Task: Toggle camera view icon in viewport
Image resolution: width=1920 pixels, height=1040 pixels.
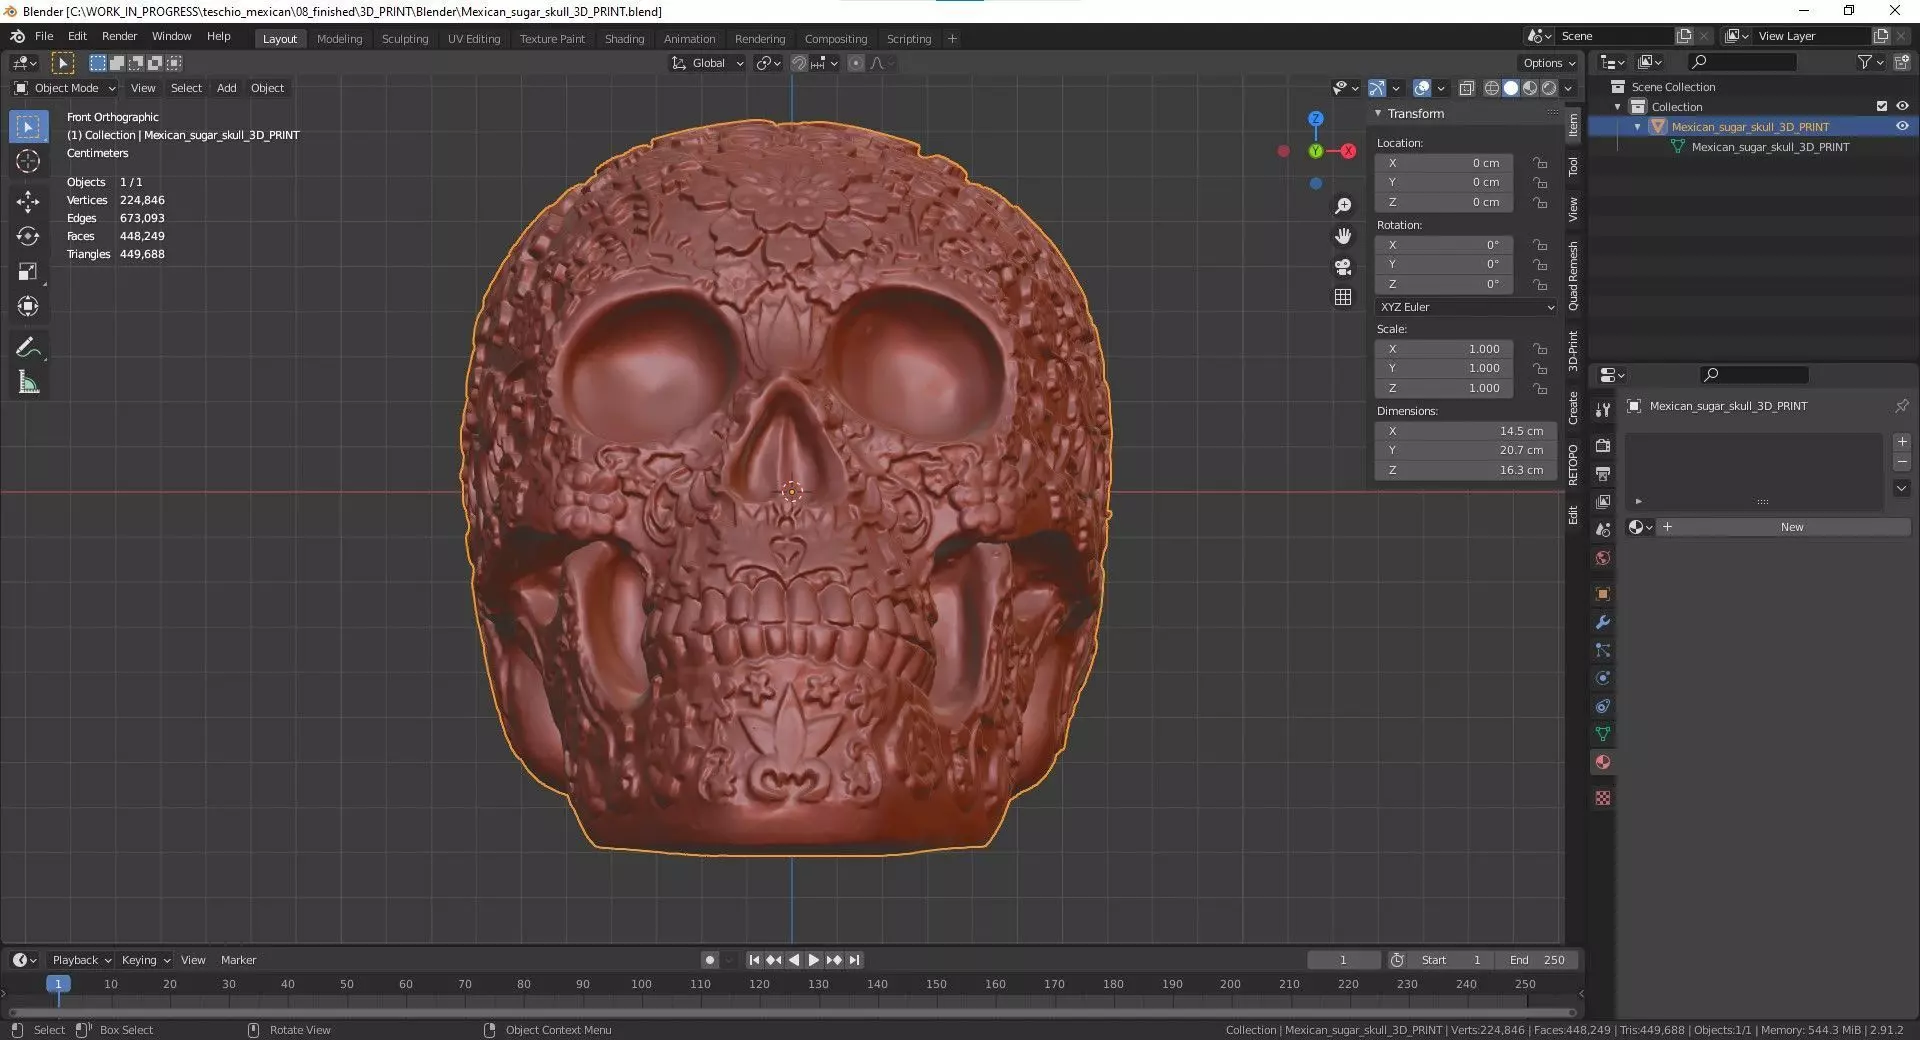Action: click(1343, 267)
